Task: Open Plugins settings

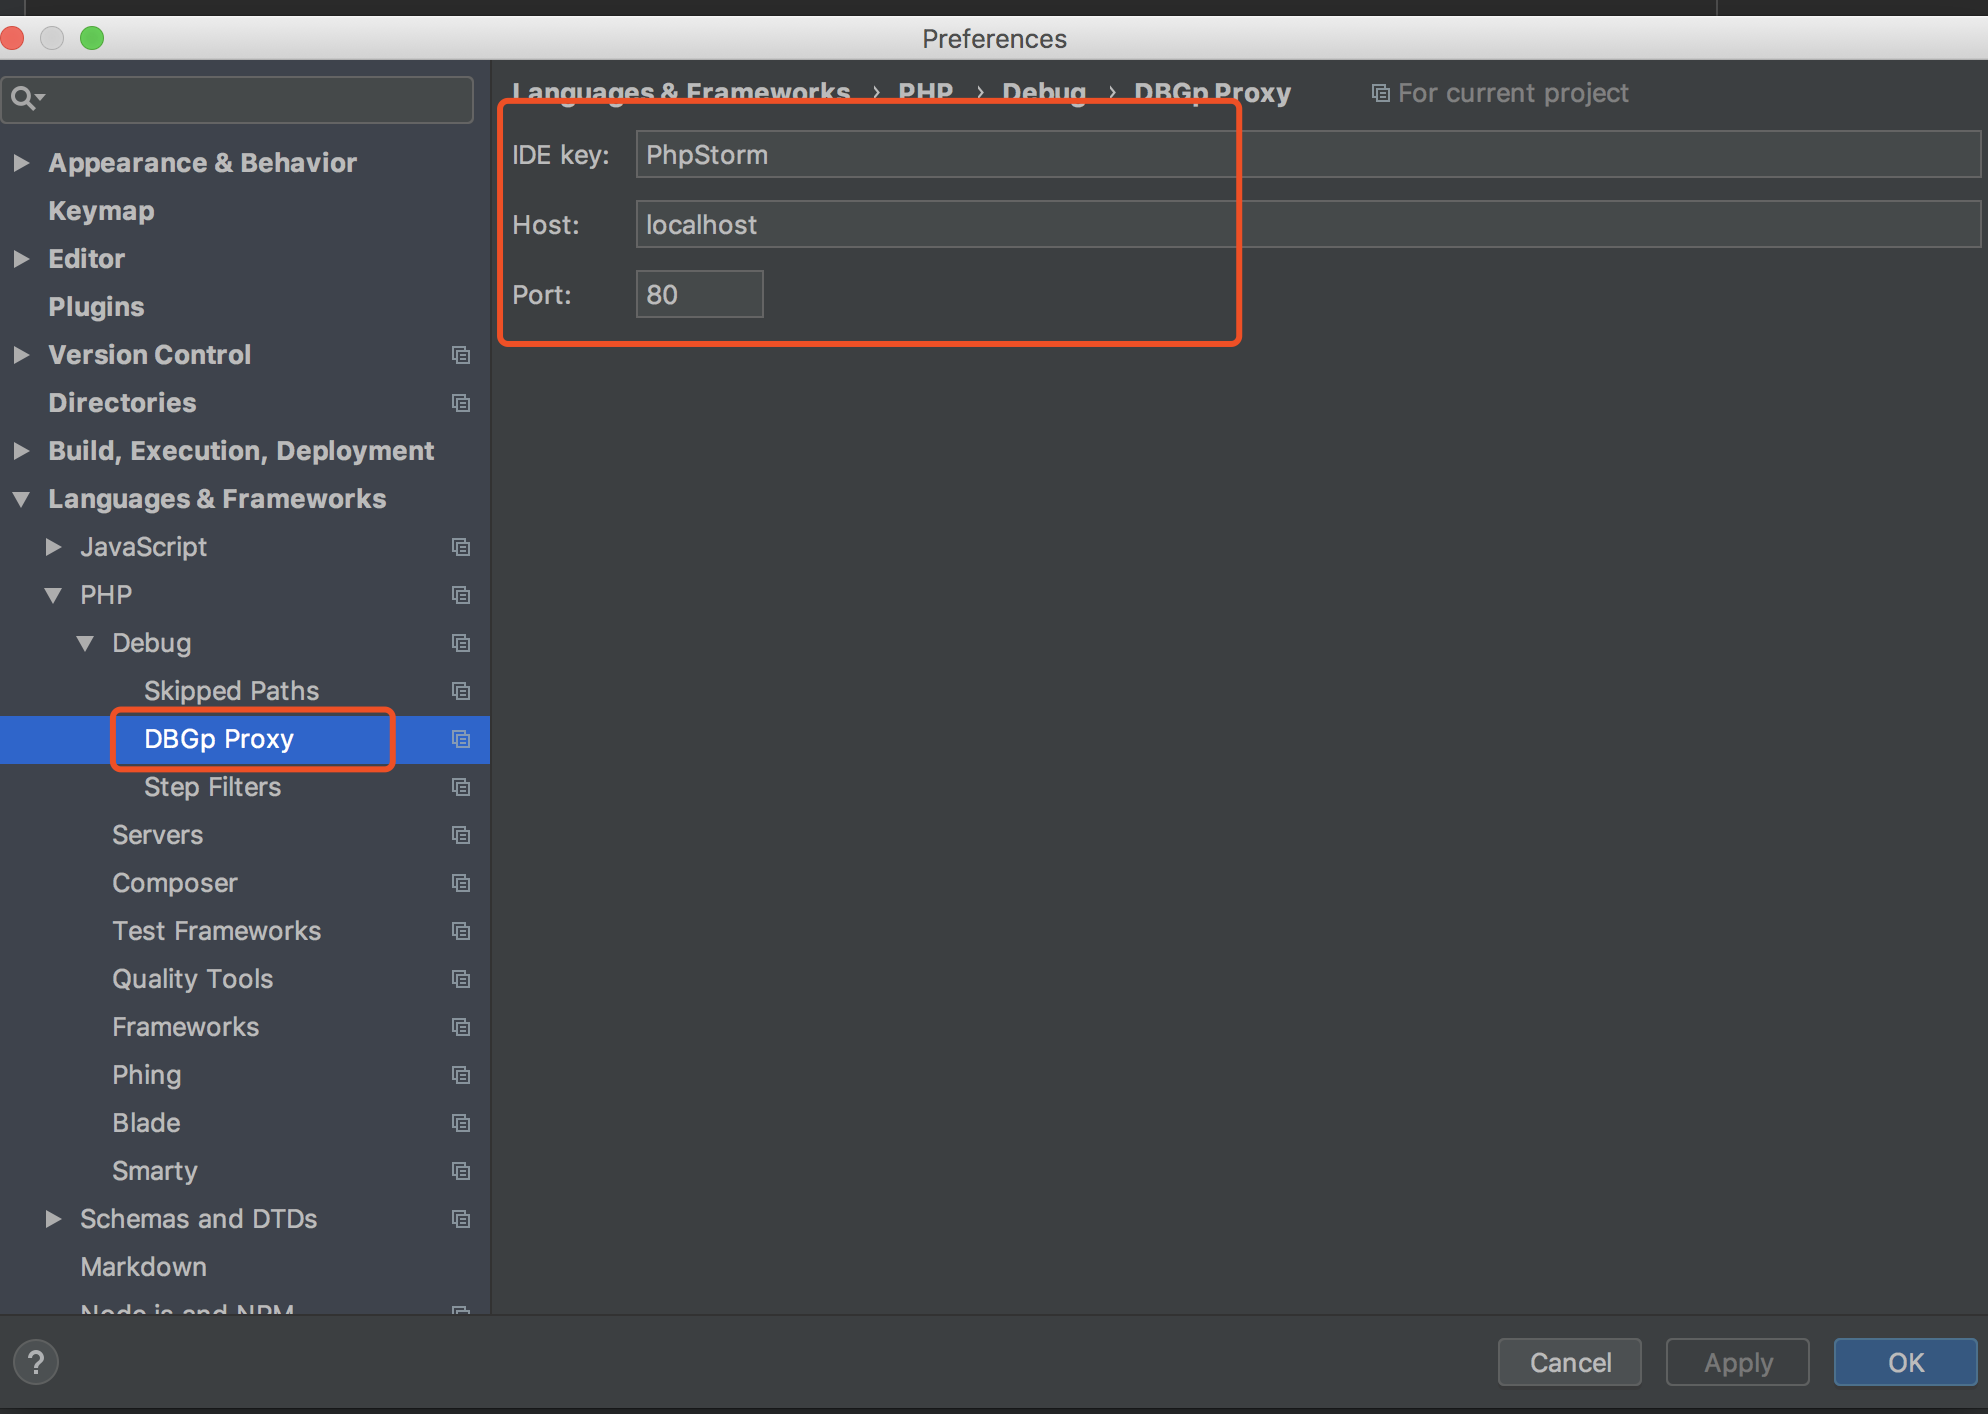Action: pos(96,307)
